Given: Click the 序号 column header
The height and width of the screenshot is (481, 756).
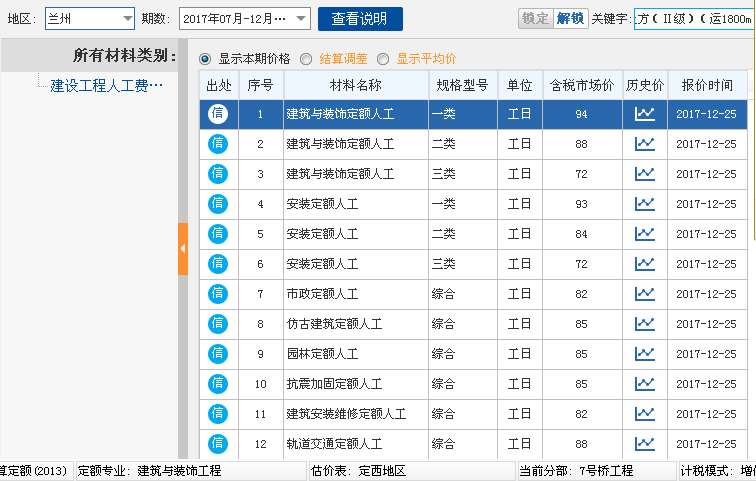Looking at the screenshot, I should click(x=260, y=85).
